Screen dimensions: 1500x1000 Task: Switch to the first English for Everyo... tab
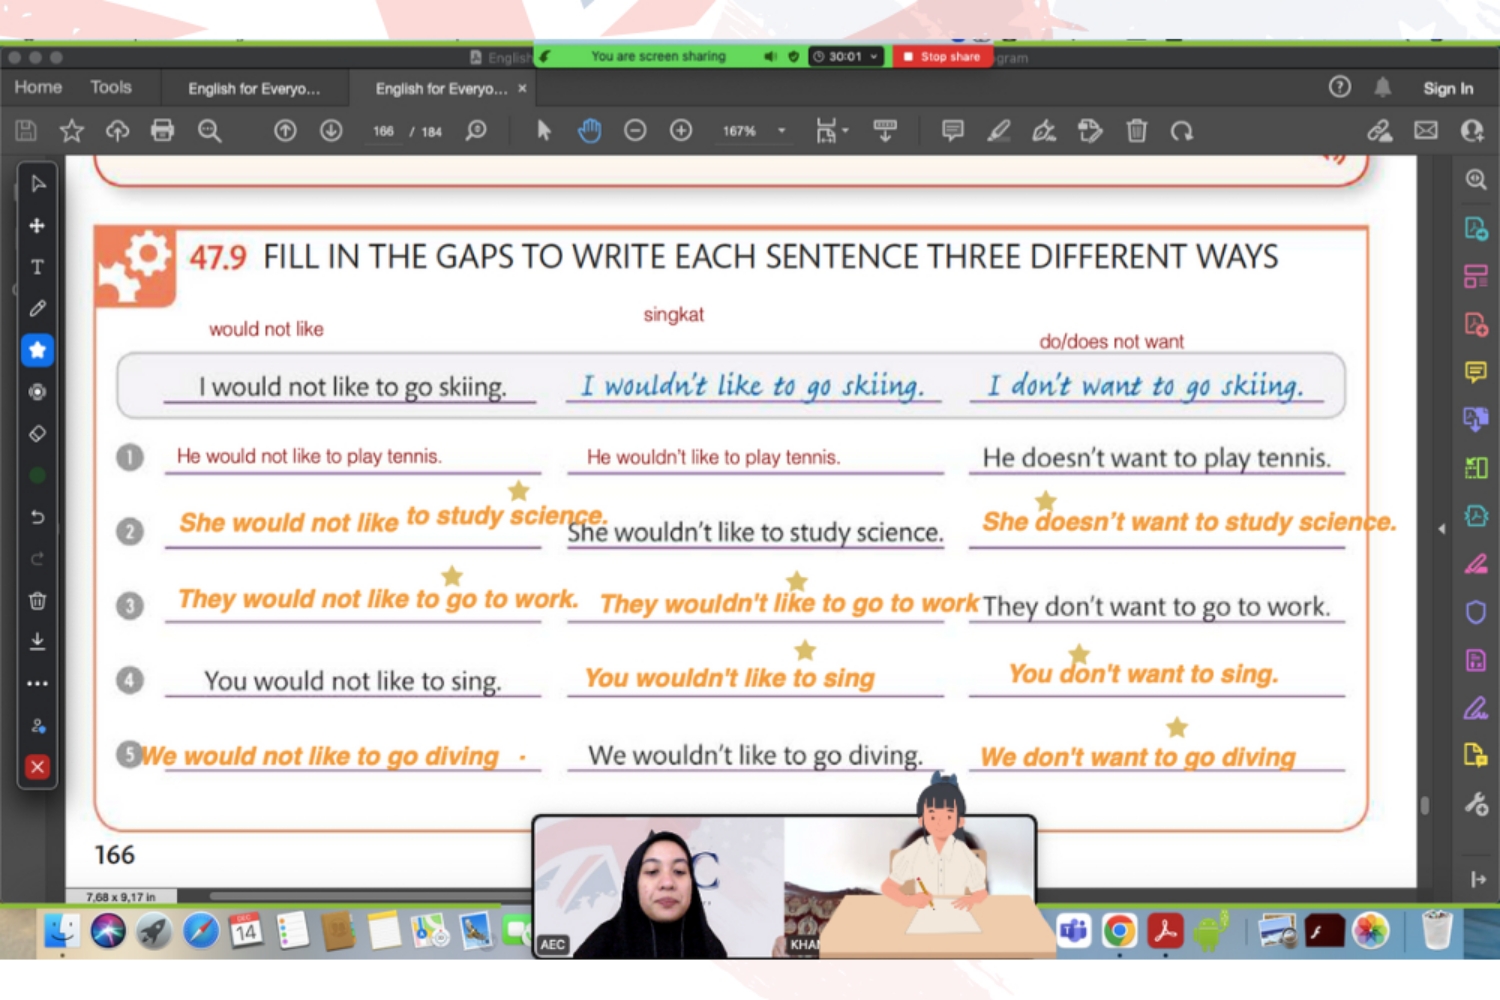point(254,88)
